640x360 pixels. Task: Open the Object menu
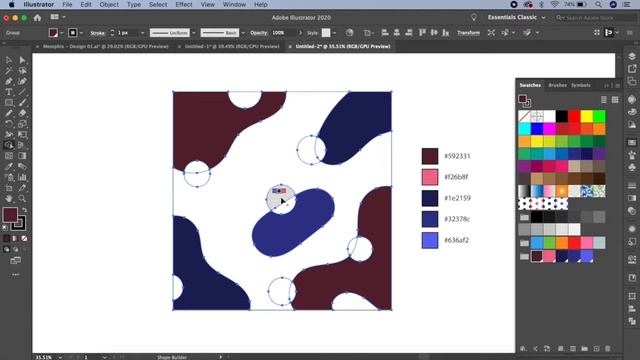click(109, 4)
